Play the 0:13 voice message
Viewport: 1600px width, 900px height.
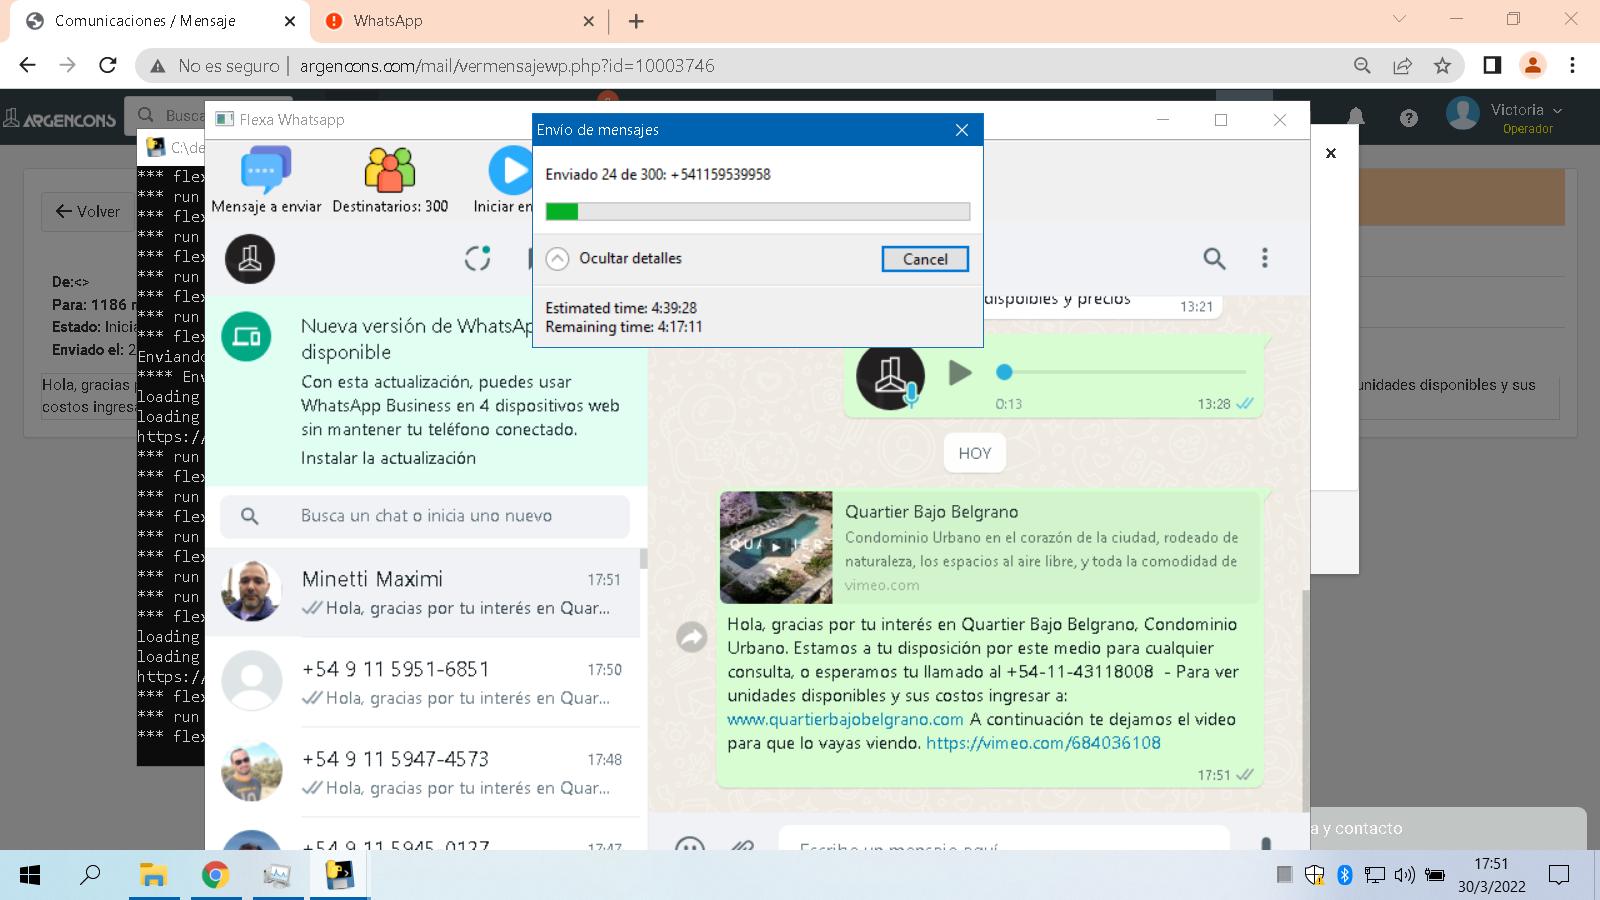(x=960, y=373)
